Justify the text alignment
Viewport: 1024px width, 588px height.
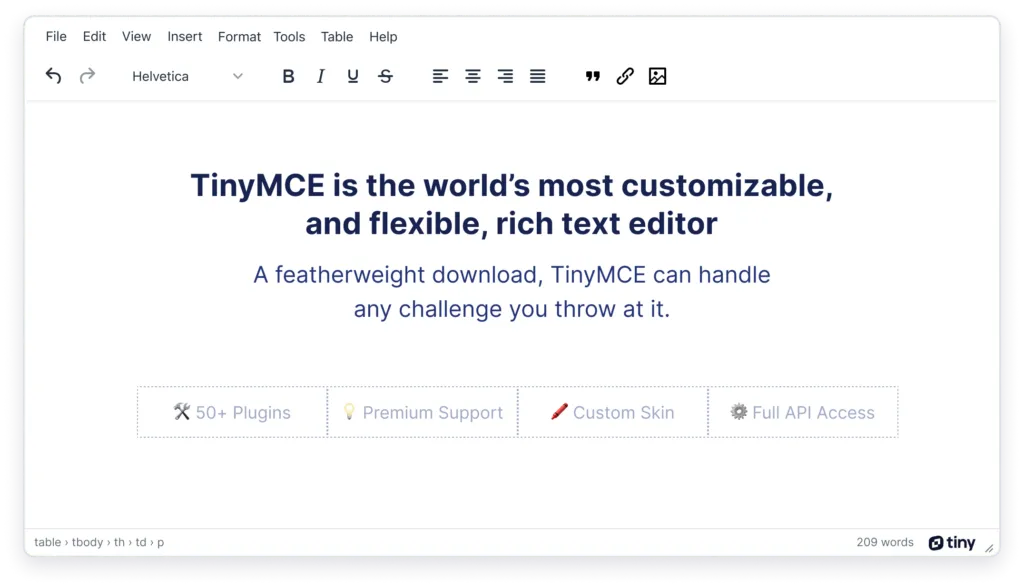click(x=538, y=76)
